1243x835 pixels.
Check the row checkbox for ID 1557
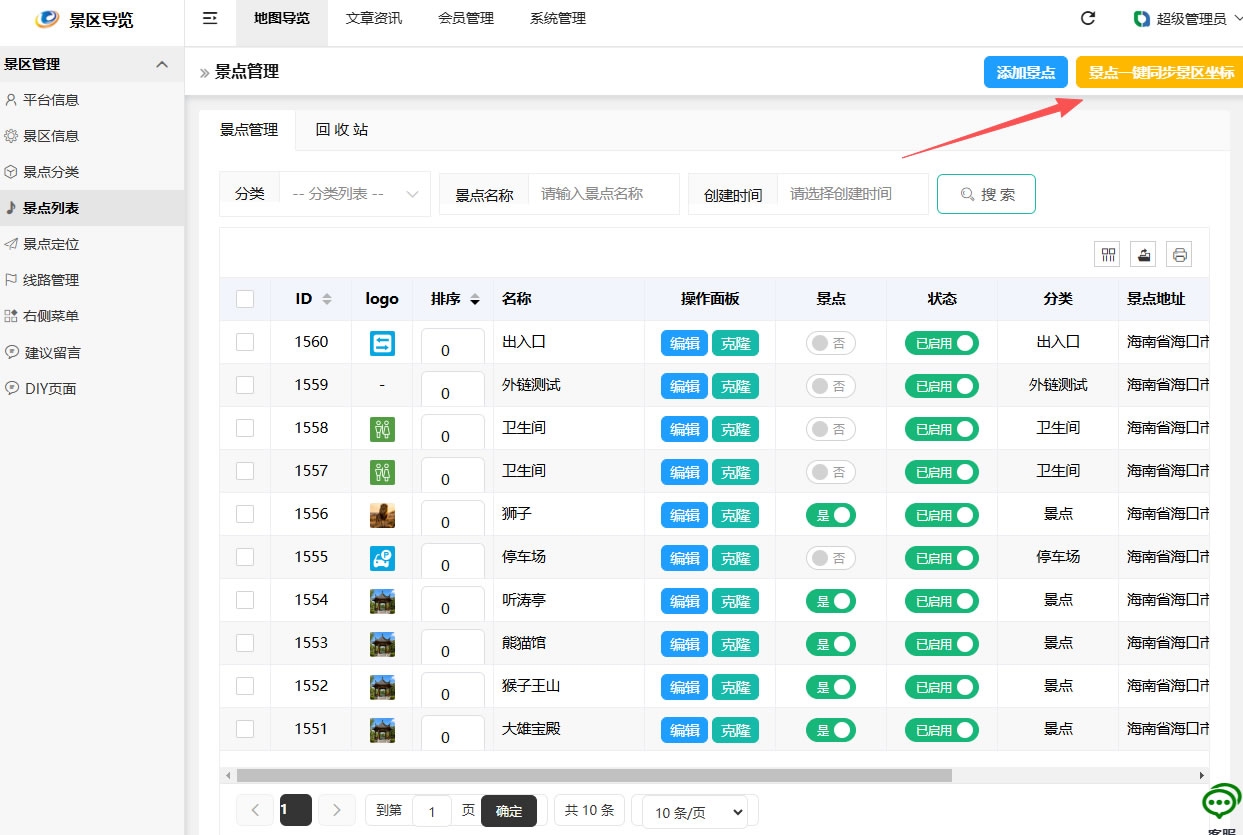coord(245,471)
